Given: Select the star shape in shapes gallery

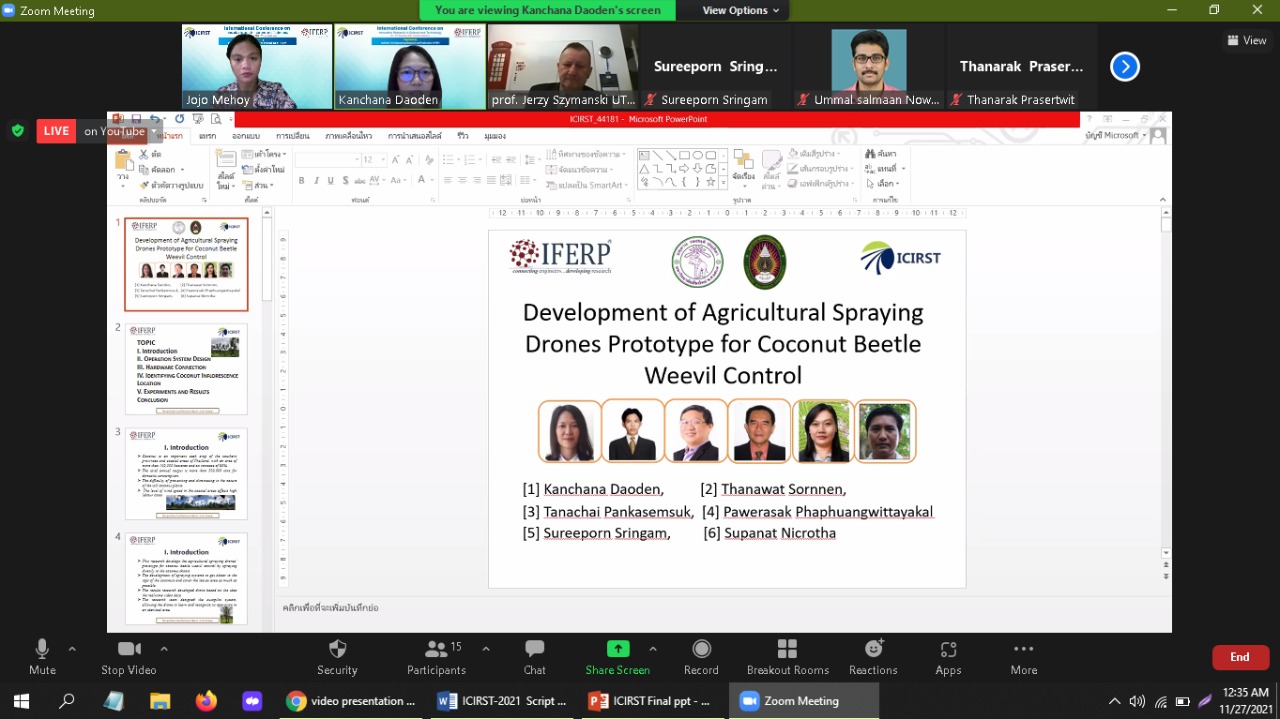Looking at the screenshot, I should click(710, 182).
